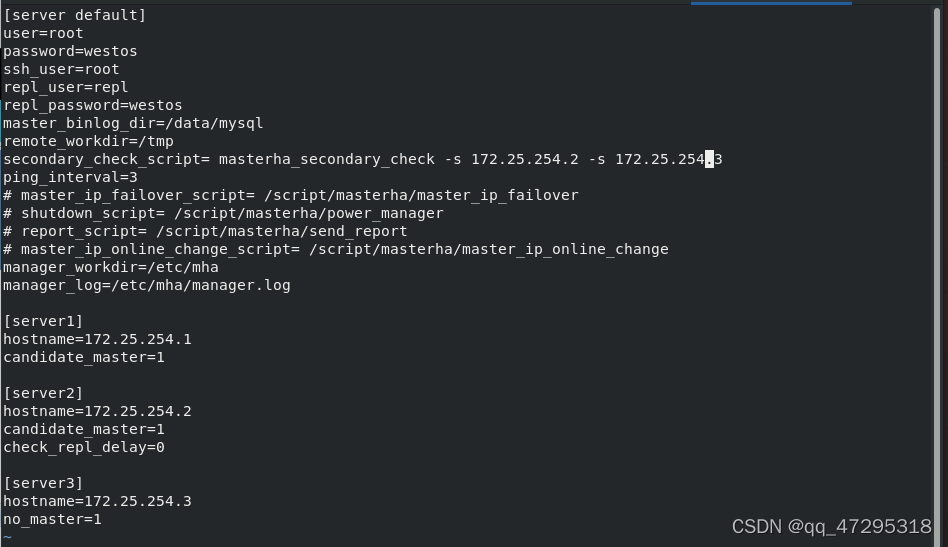Click on 'ssh_user=root' text
The image size is (948, 547).
coord(61,70)
